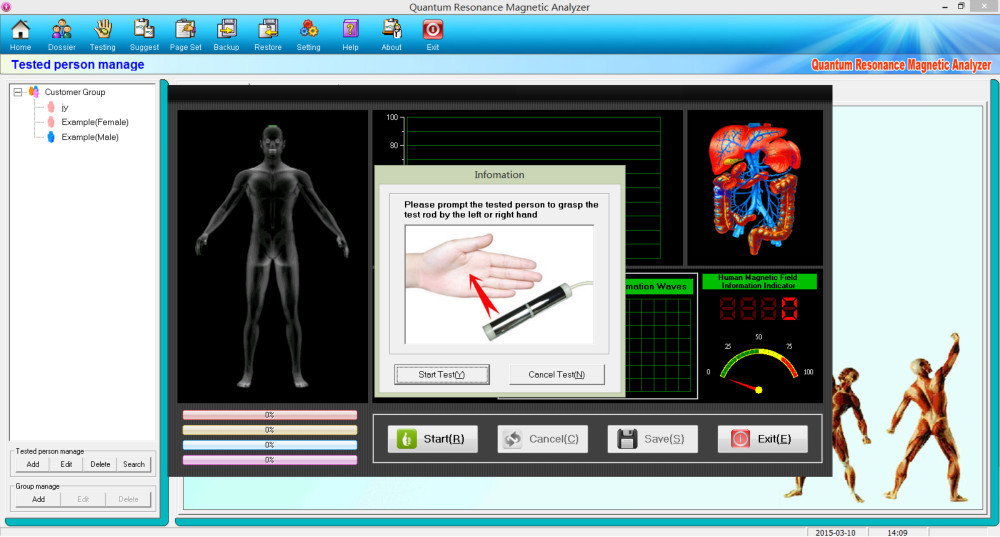Click the Restore toolbar icon

point(268,31)
